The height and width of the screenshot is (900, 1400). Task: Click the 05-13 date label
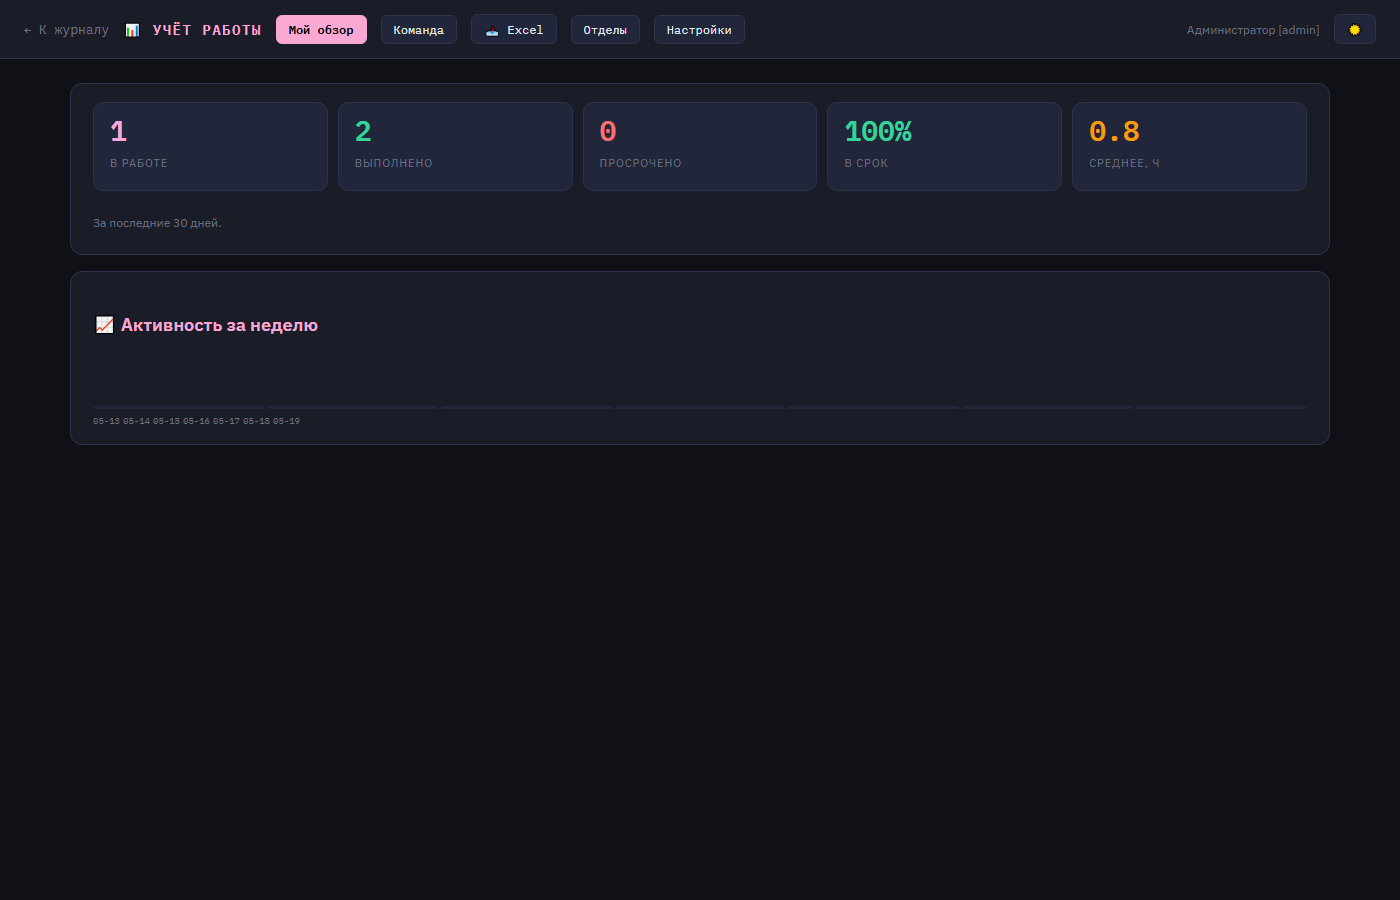(106, 421)
